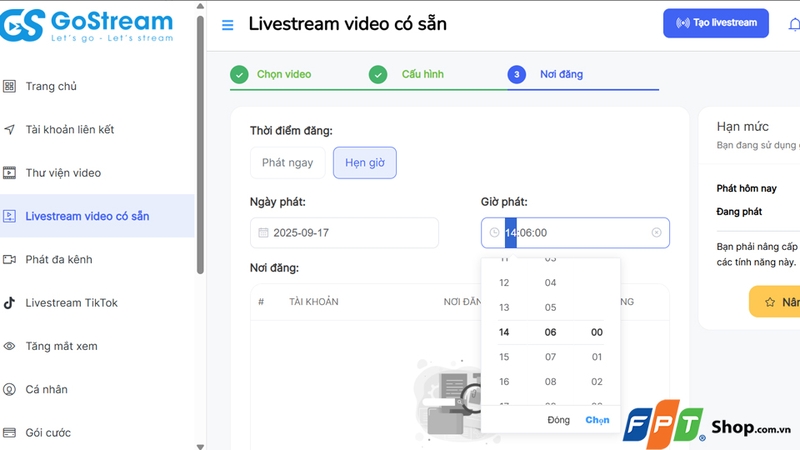The image size is (800, 450).
Task: Click the Phát đa kênh camera icon
Action: 9,260
